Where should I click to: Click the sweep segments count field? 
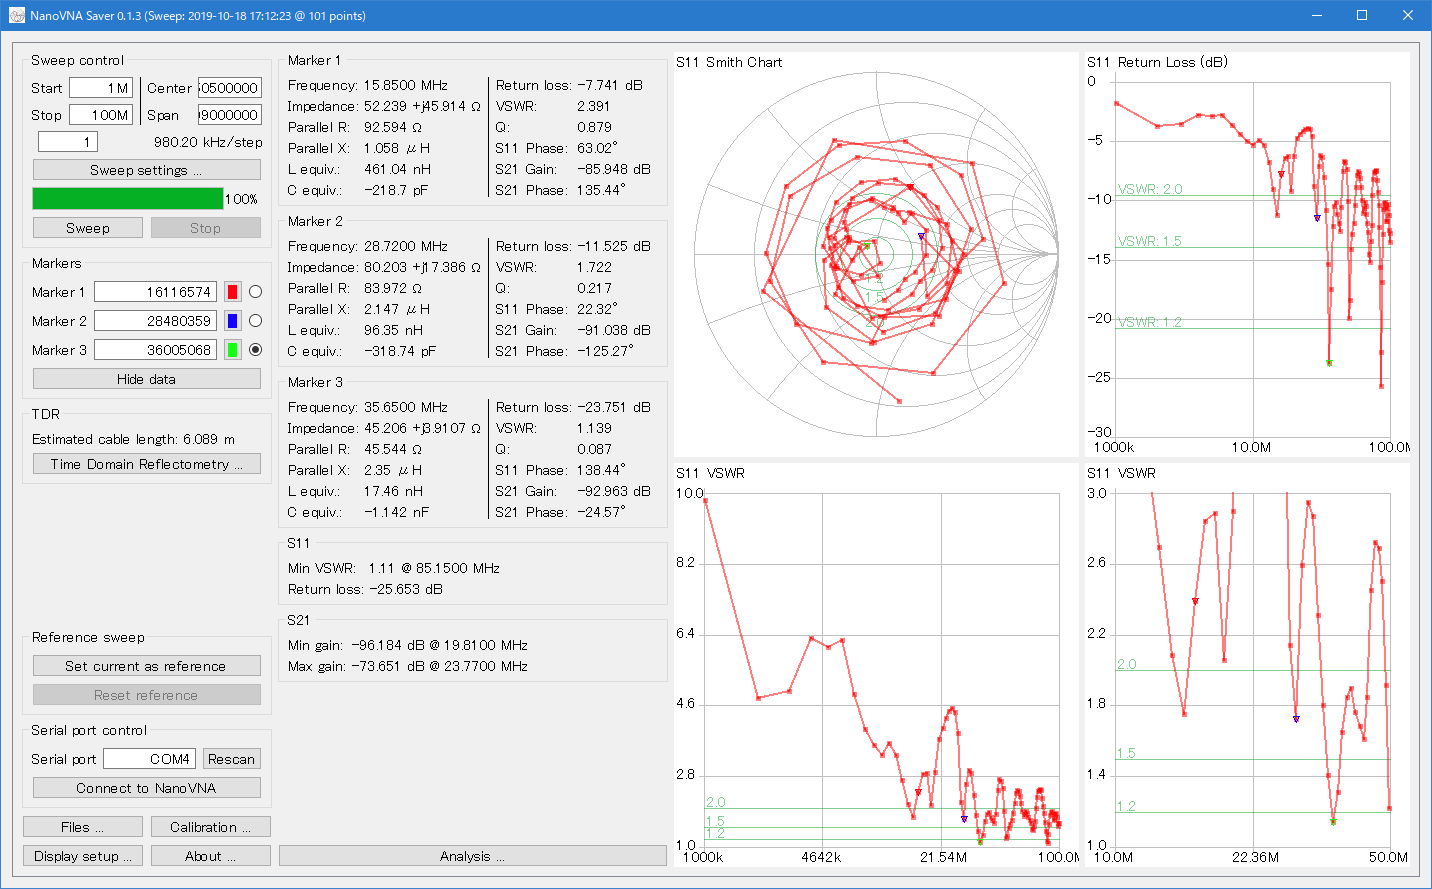pyautogui.click(x=68, y=142)
